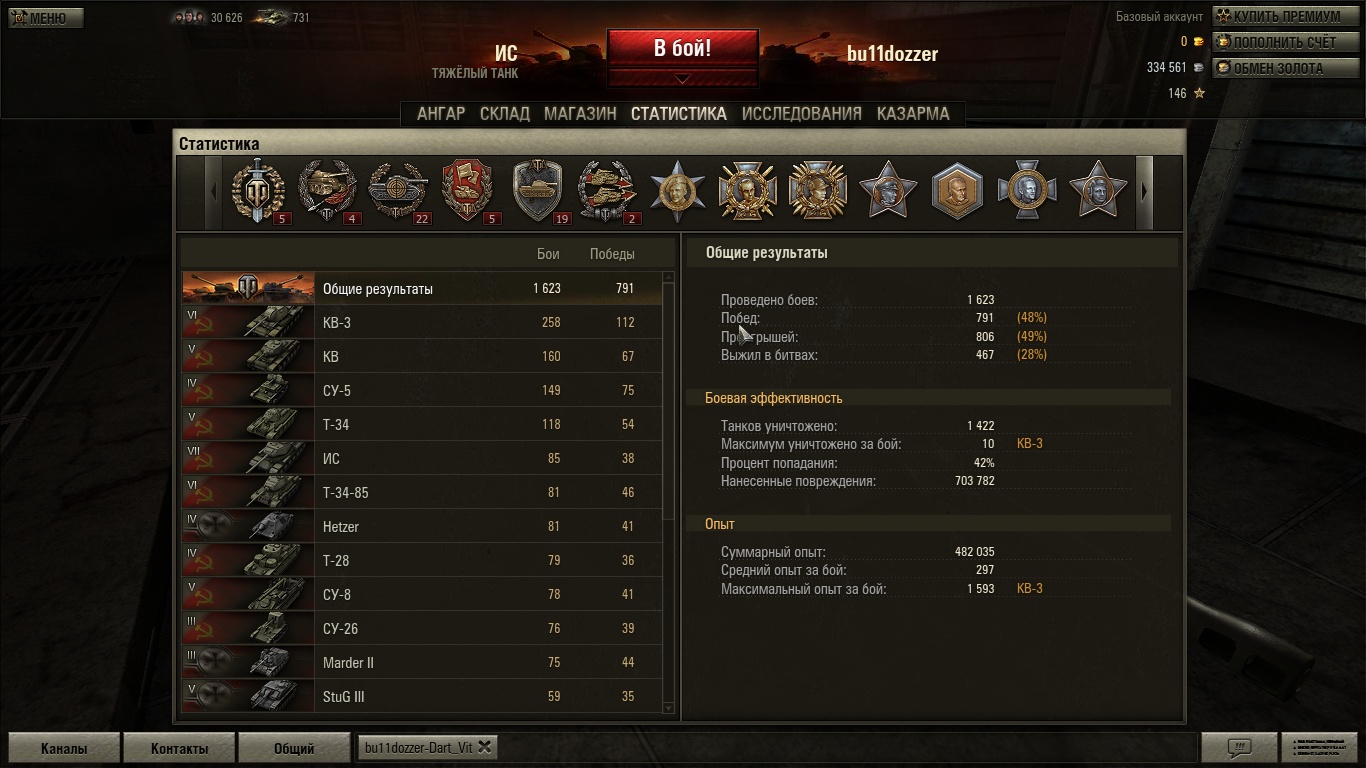Open the Контакты button at bottom
Viewport: 1366px width, 768px height.
(180, 748)
